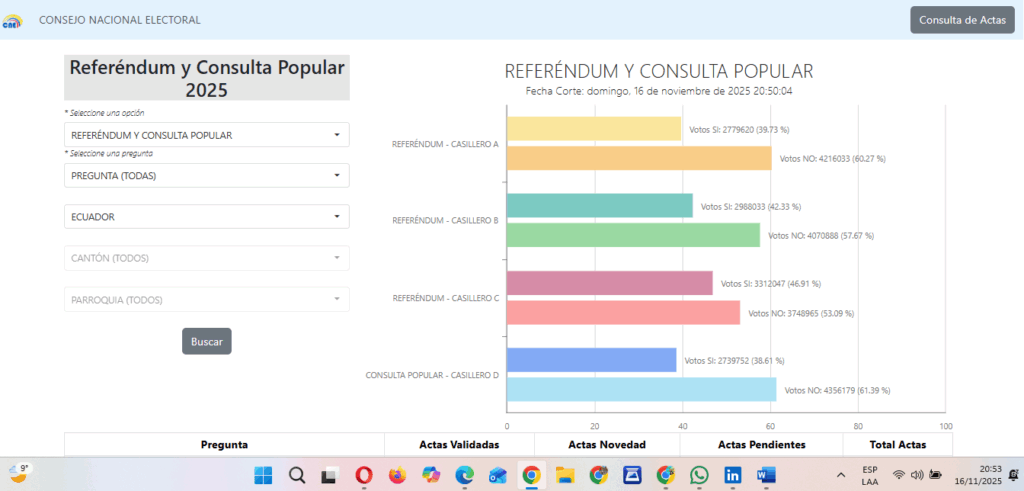1024x491 pixels.
Task: Open LinkedIn app in taskbar
Action: coord(733,475)
